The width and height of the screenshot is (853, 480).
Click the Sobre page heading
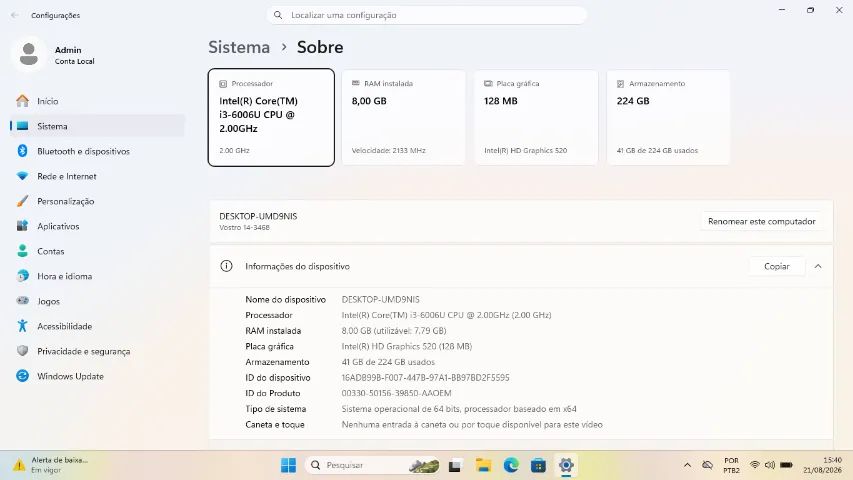[320, 47]
